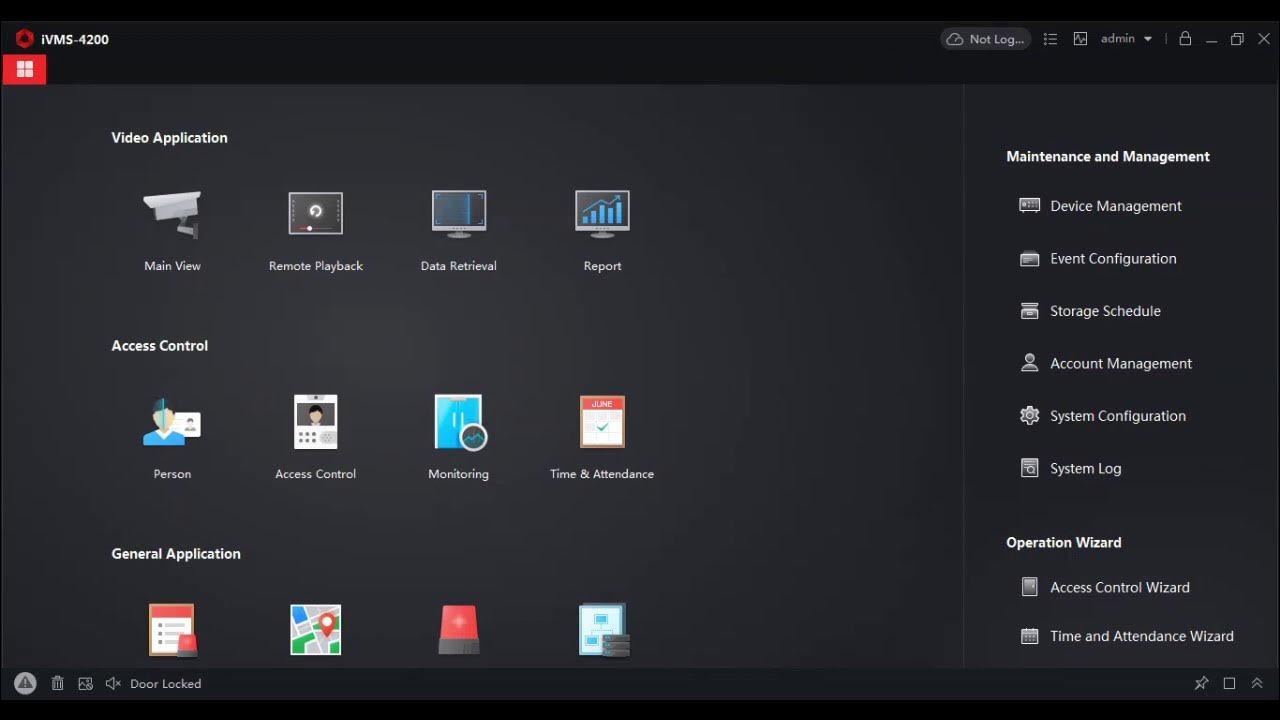The image size is (1280, 720).
Task: Open the map icon under General Application
Action: click(x=316, y=630)
